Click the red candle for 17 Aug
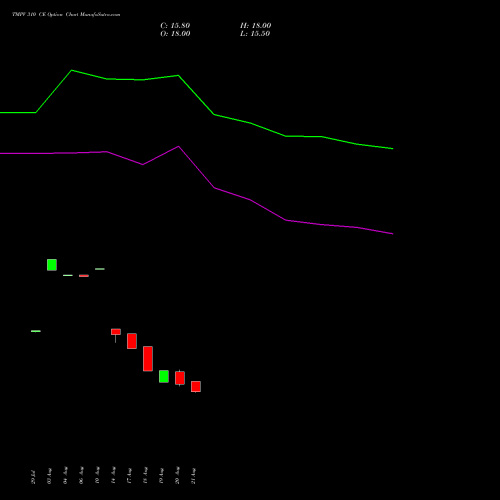This screenshot has height=500, width=500. click(x=132, y=341)
